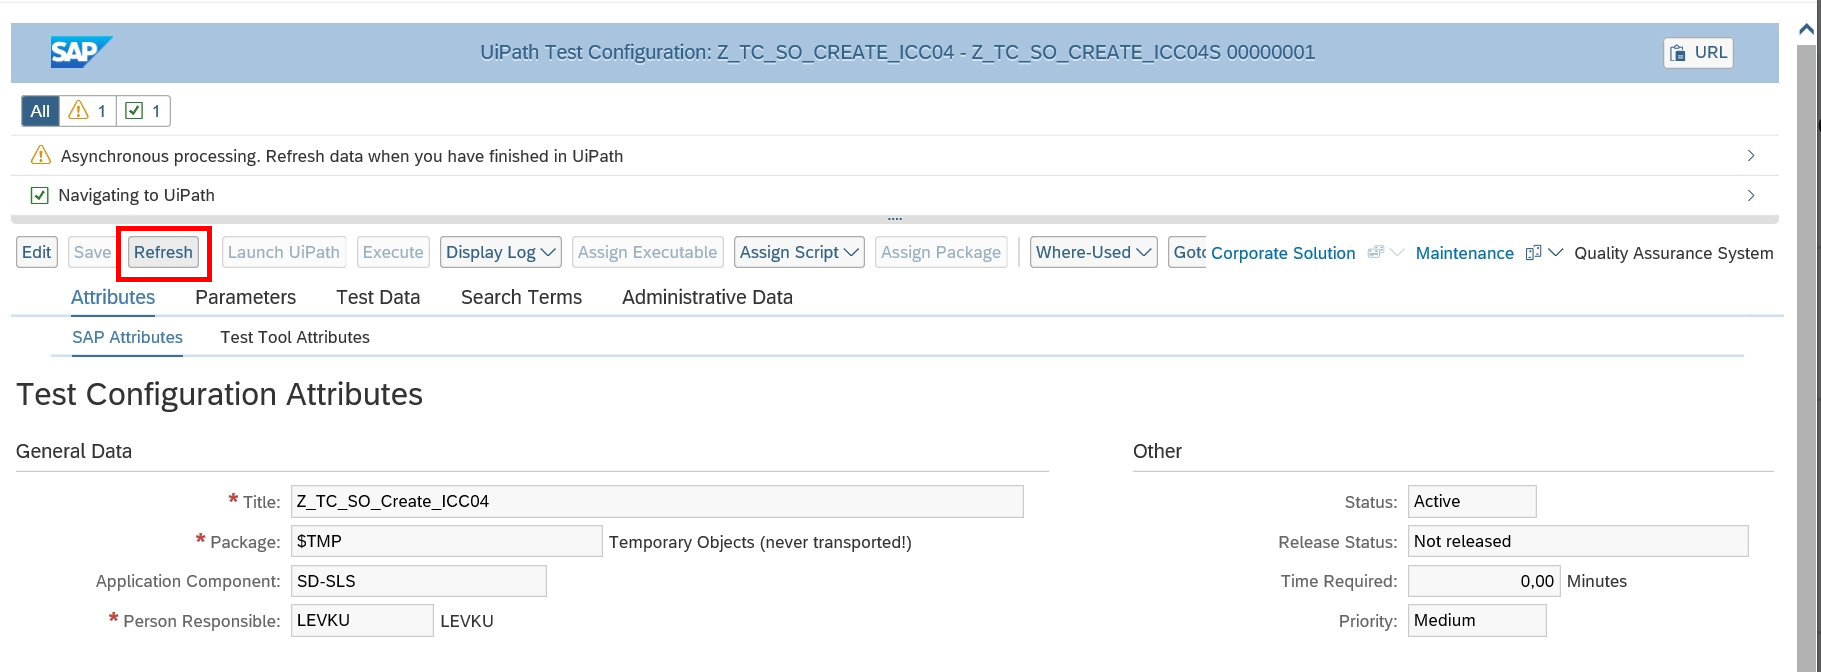Open the Assign Script dropdown

point(799,253)
